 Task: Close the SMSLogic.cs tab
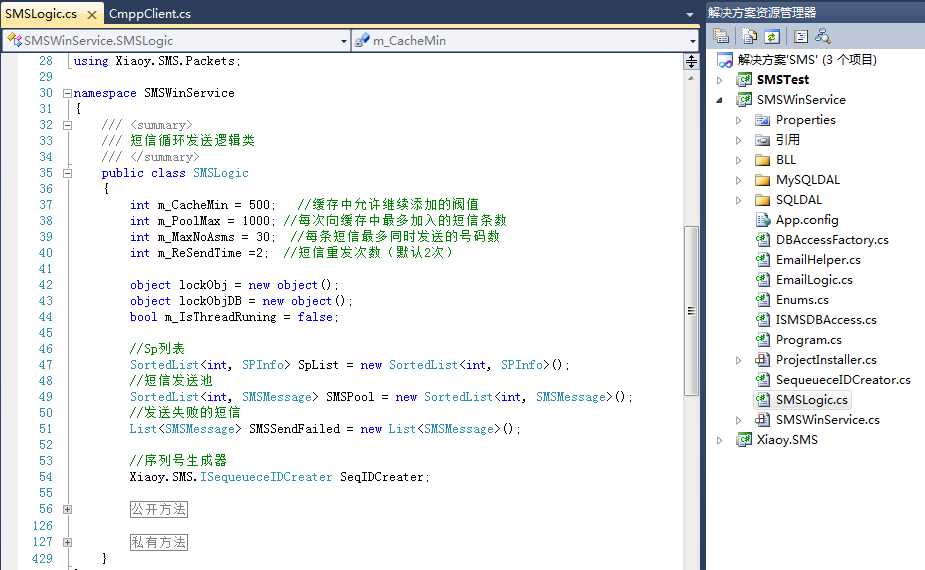click(x=91, y=15)
